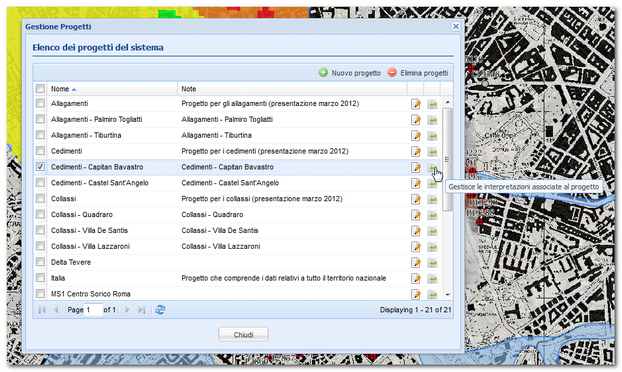Edit the Delta Tevere project icon
The height and width of the screenshot is (372, 622).
(416, 263)
